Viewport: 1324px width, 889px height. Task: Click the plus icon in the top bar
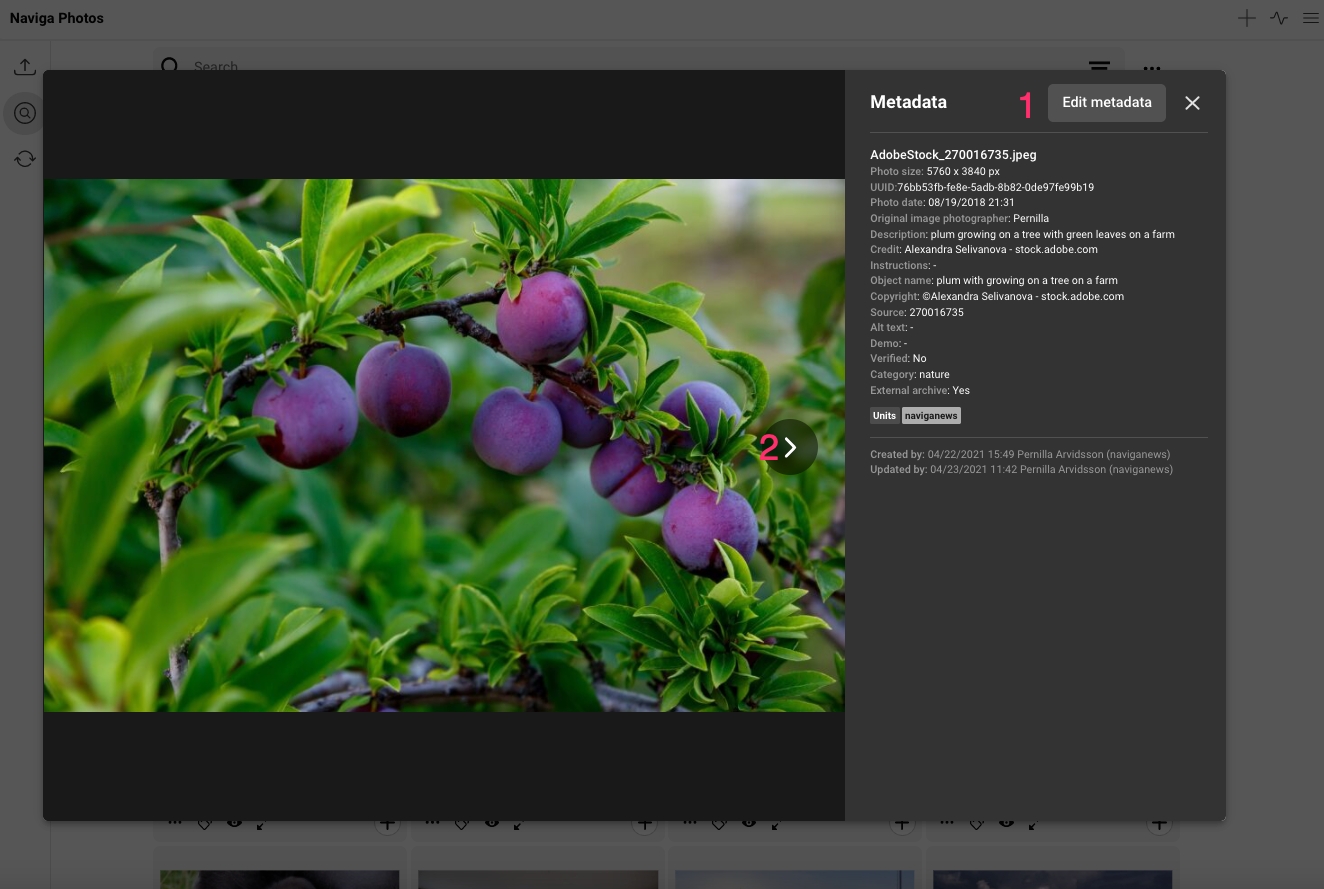(x=1246, y=18)
